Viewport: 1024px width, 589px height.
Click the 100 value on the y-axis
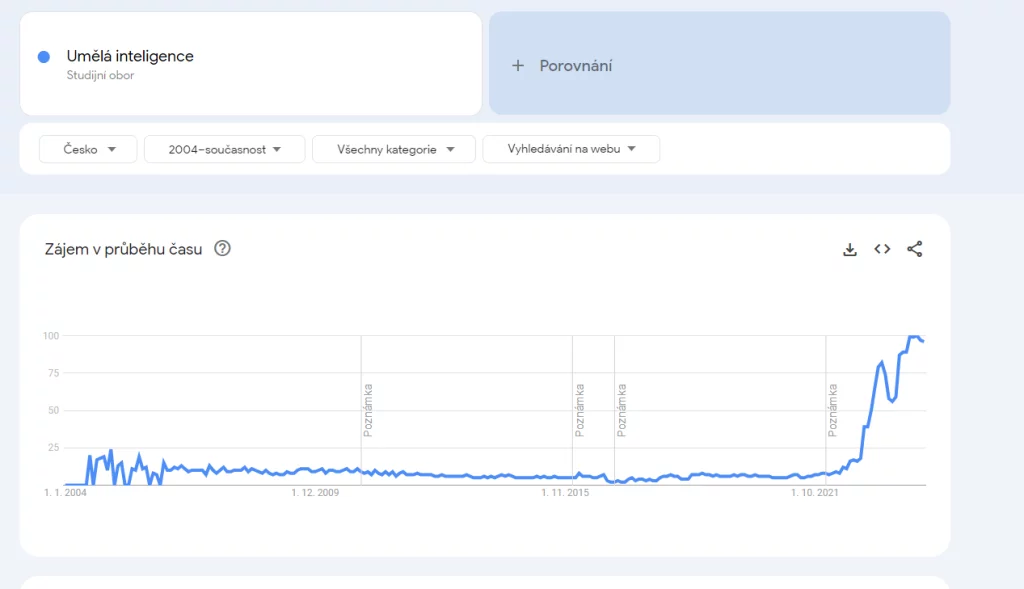[51, 336]
